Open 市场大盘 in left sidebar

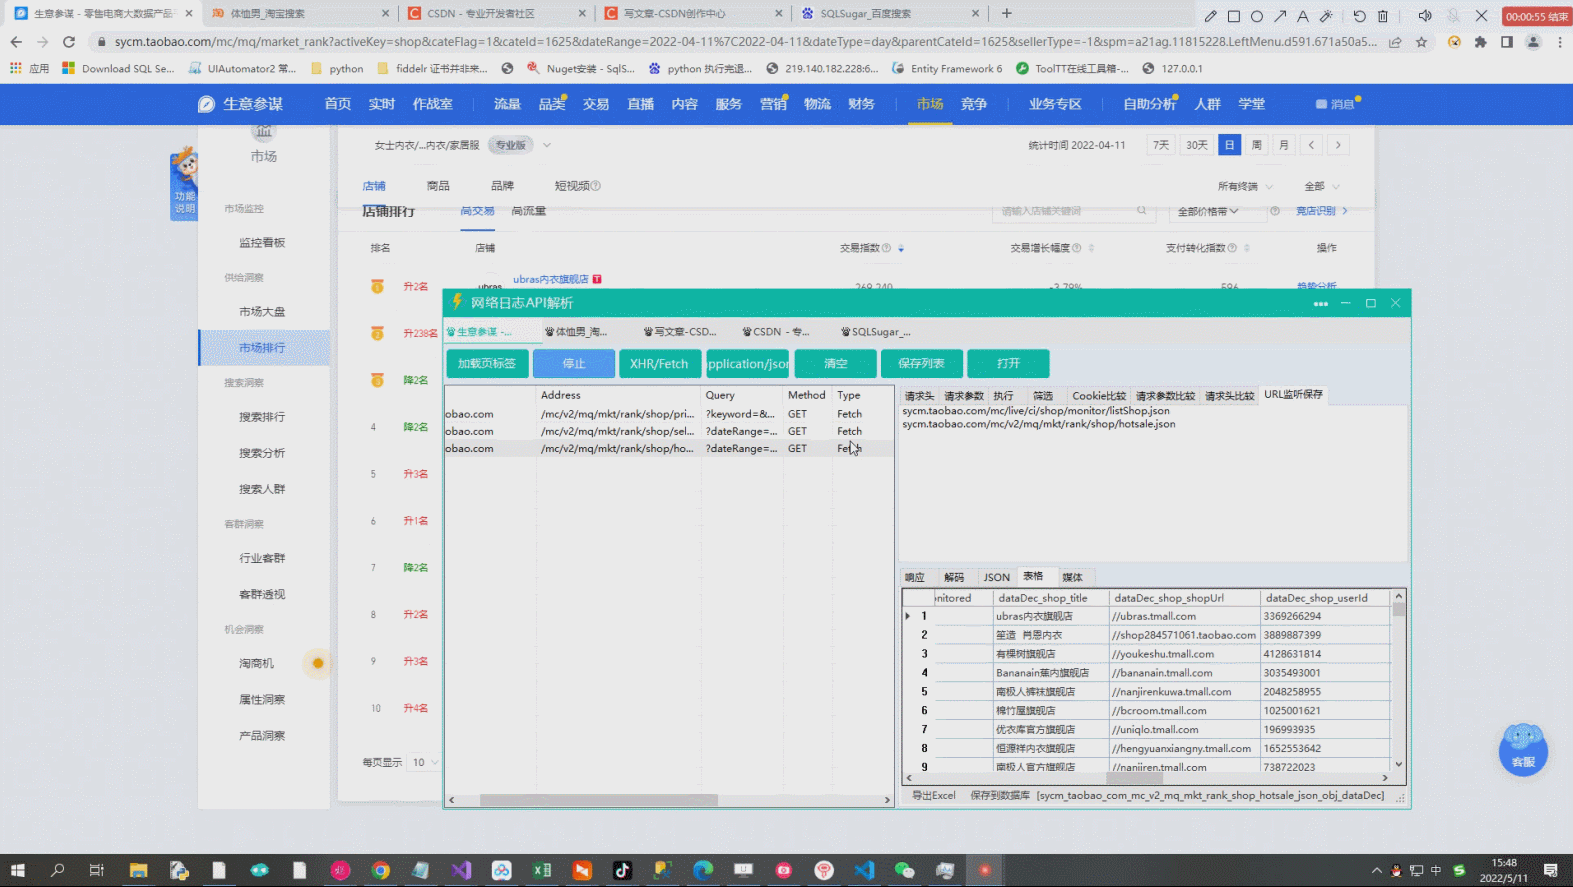tap(262, 312)
